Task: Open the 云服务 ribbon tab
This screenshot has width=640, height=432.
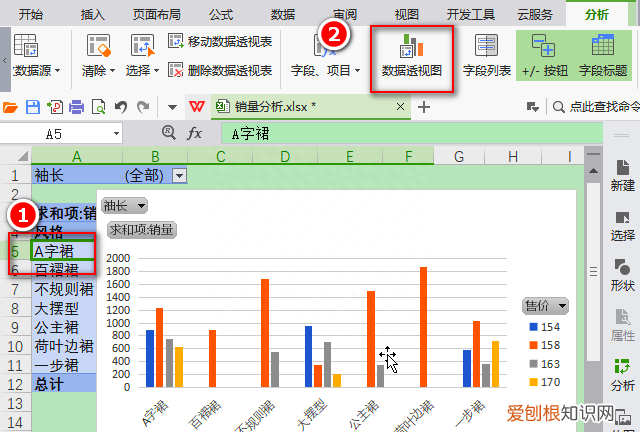Action: click(535, 15)
